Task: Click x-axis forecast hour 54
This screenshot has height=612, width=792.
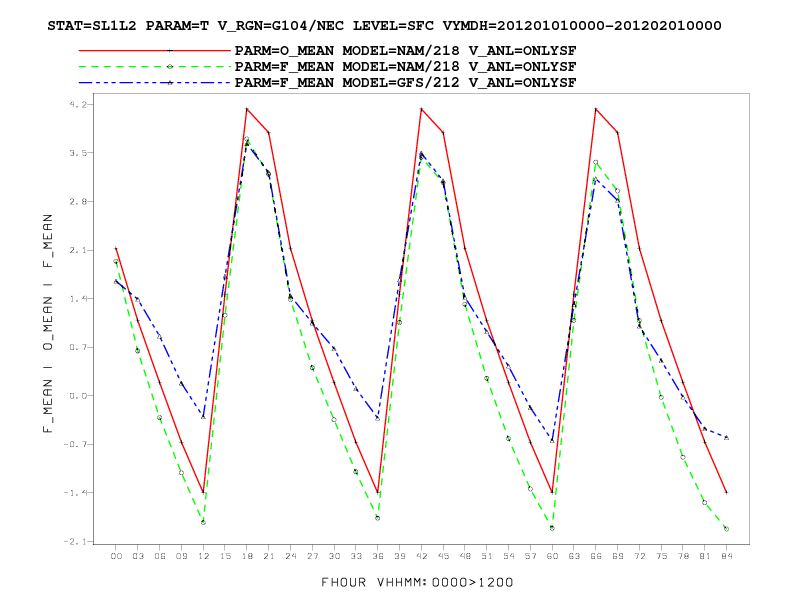Action: click(x=509, y=556)
